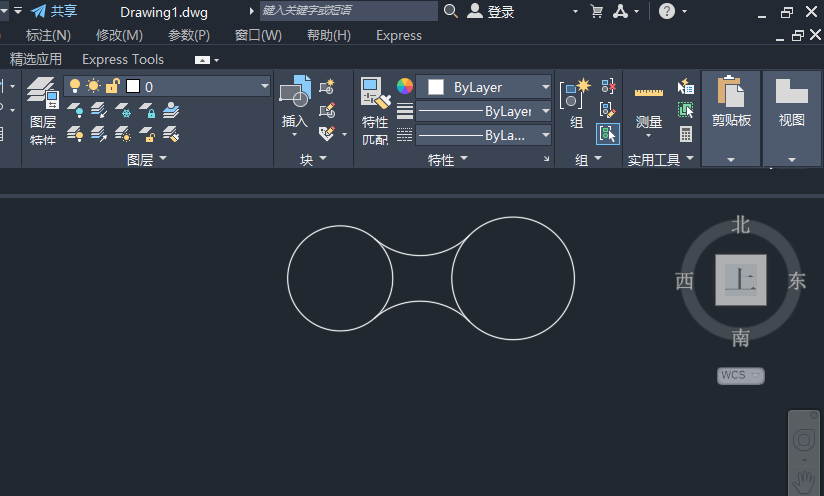Viewport: 824px width, 496px height.
Task: Open the linetype ByLa... dropdown
Action: coord(546,135)
